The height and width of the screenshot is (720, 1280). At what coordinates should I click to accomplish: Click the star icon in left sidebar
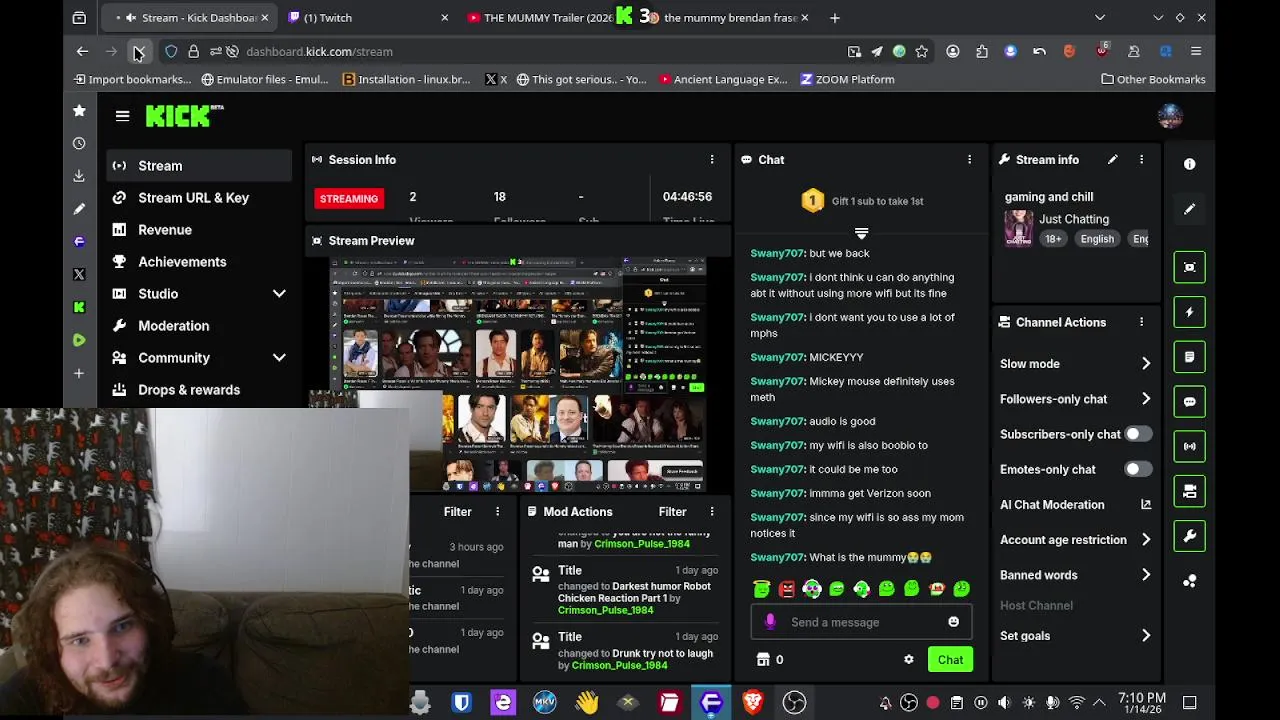pyautogui.click(x=79, y=111)
